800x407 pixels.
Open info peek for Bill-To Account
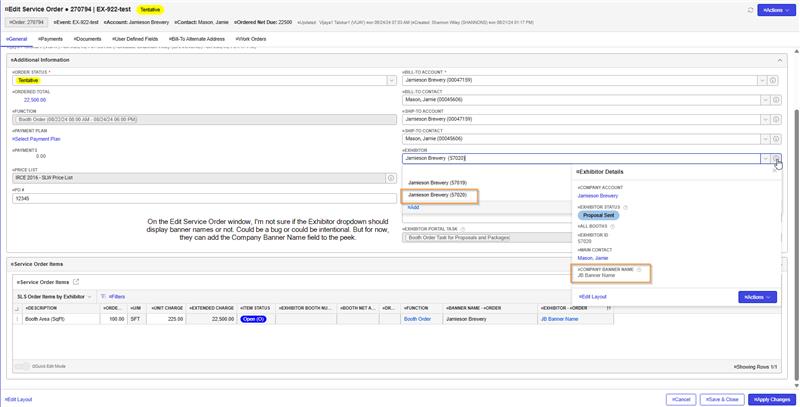click(x=773, y=81)
